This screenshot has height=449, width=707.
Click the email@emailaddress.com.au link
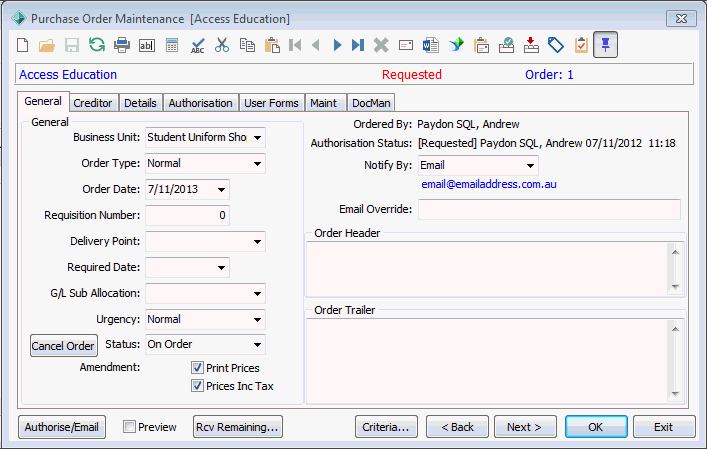[489, 184]
